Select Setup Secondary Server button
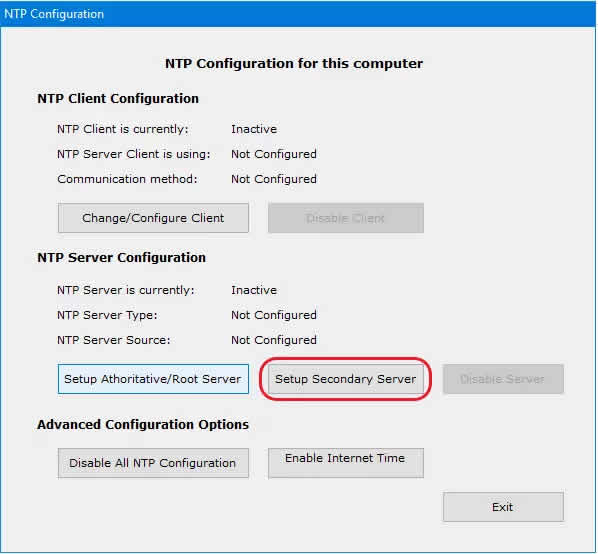The height and width of the screenshot is (554, 598). tap(346, 379)
